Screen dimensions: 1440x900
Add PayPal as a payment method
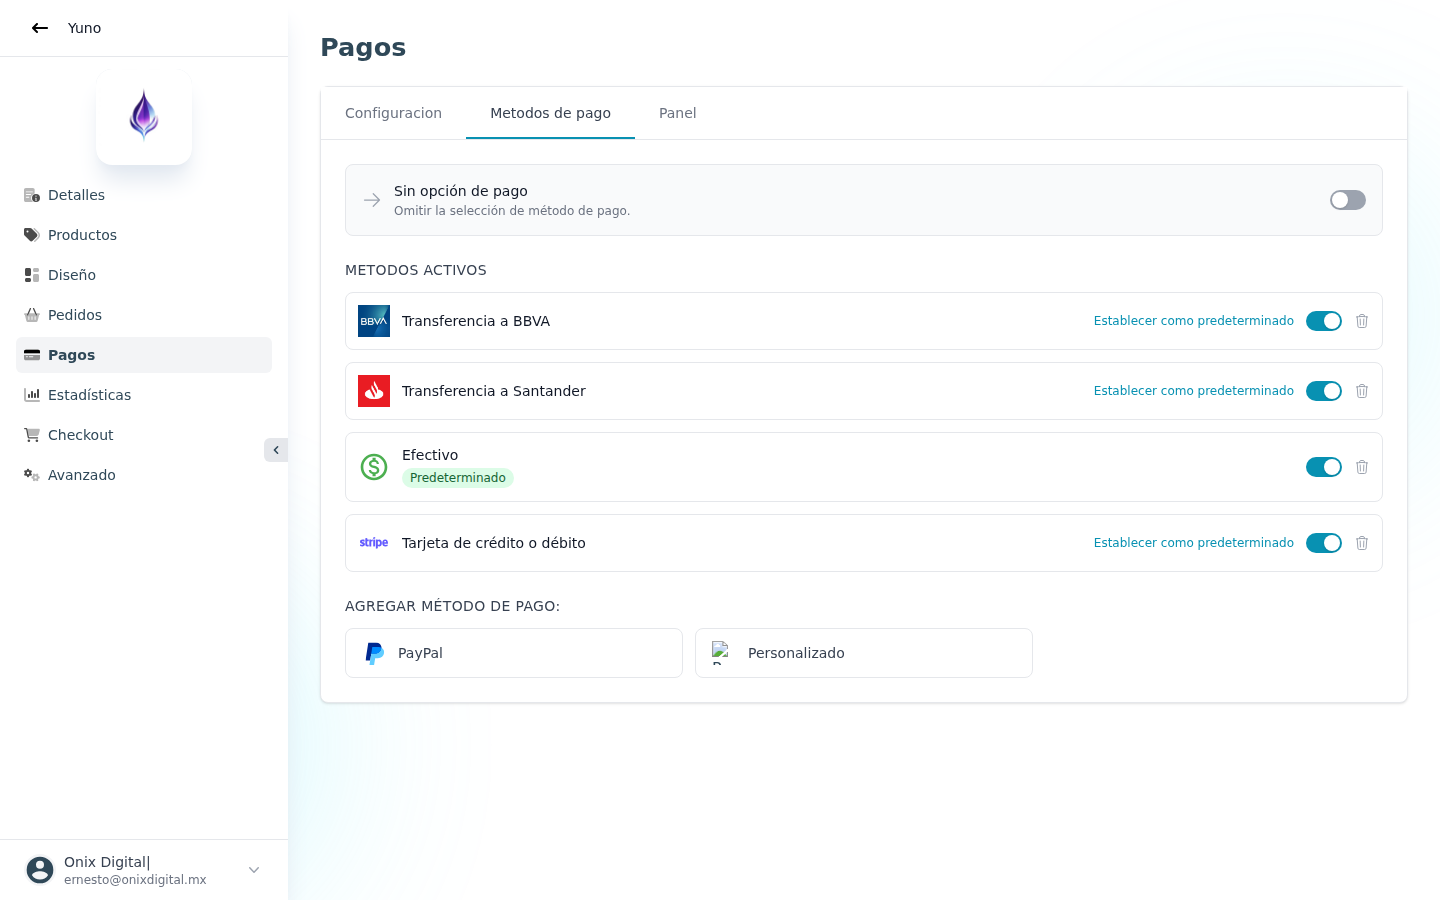coord(513,653)
